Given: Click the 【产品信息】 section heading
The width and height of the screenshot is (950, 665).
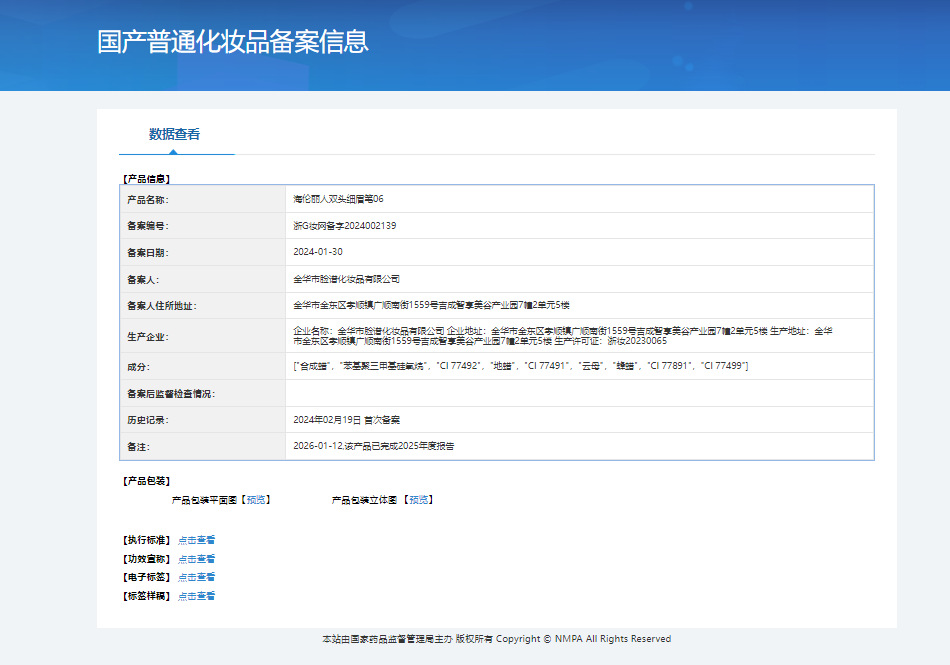Looking at the screenshot, I should tap(147, 179).
